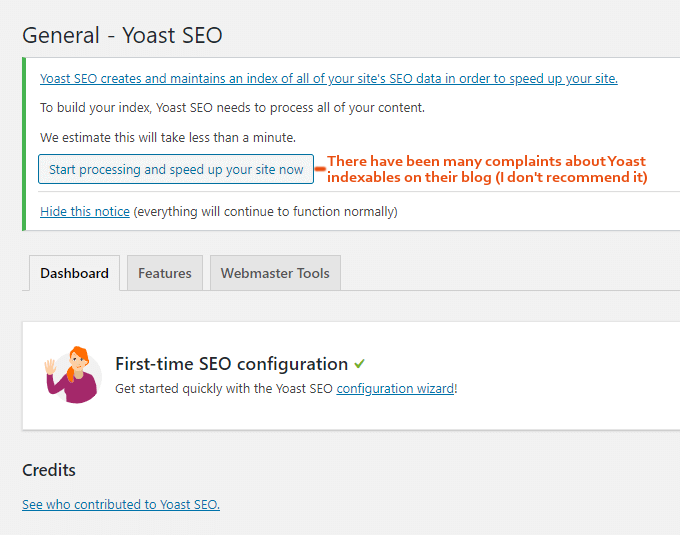The image size is (680, 535).
Task: Click the Credits heading
Action: click(x=49, y=470)
